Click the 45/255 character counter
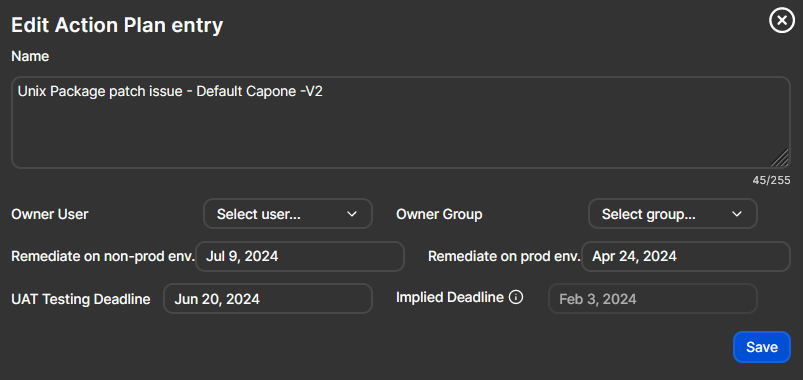Screen dimensions: 803x380 coord(771,180)
